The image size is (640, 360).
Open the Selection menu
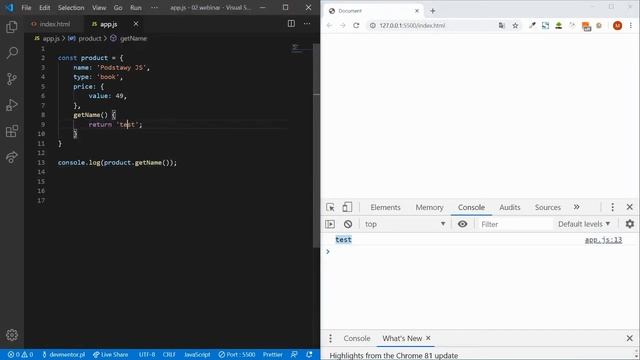71,8
